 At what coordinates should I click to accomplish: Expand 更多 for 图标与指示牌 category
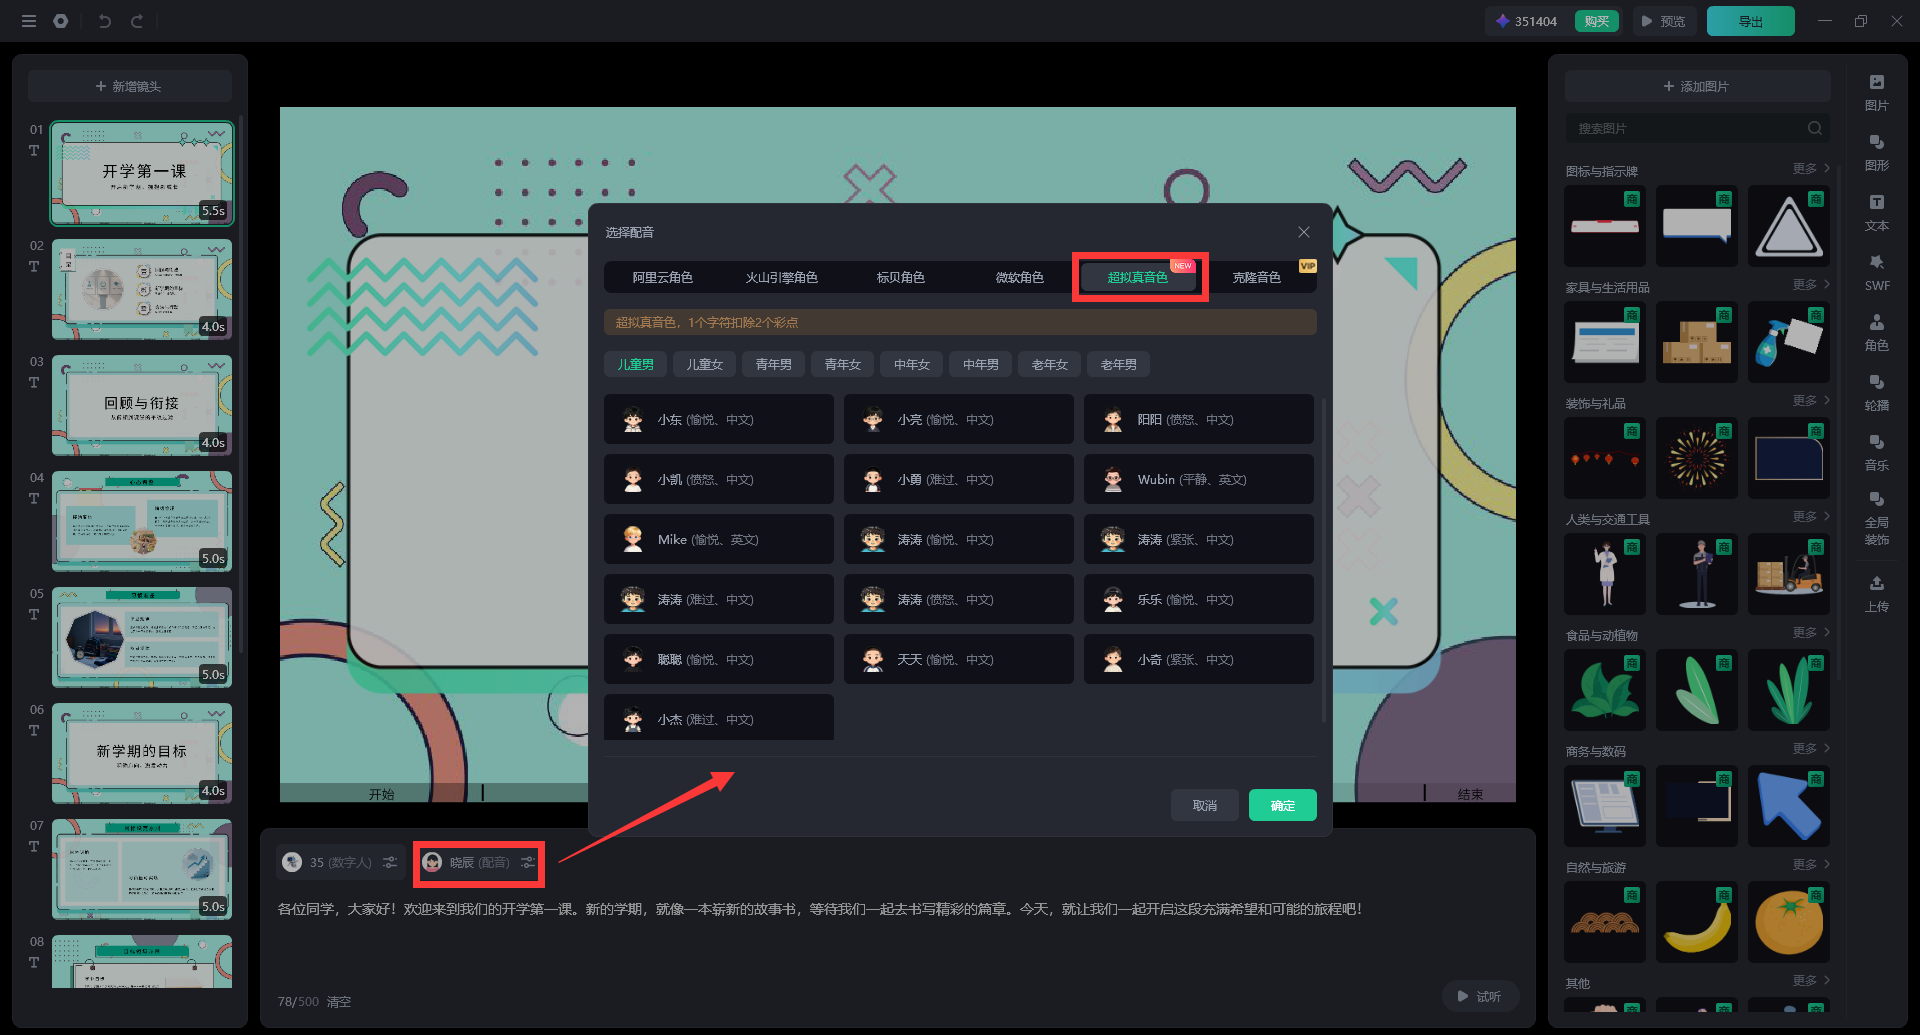[x=1810, y=169]
